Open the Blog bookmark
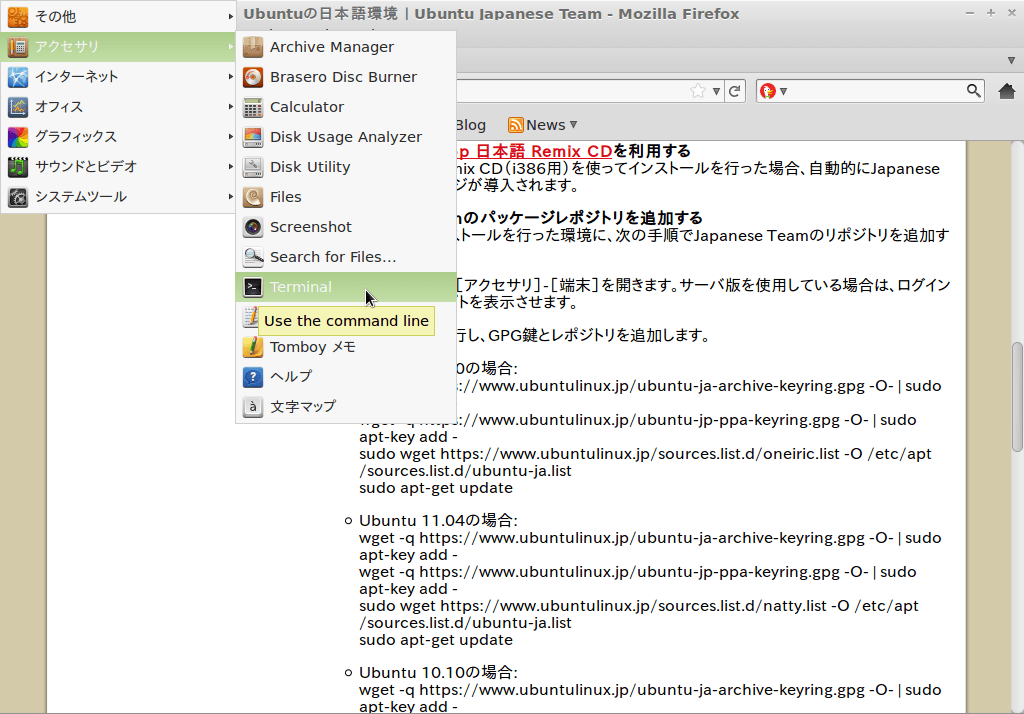 (470, 125)
